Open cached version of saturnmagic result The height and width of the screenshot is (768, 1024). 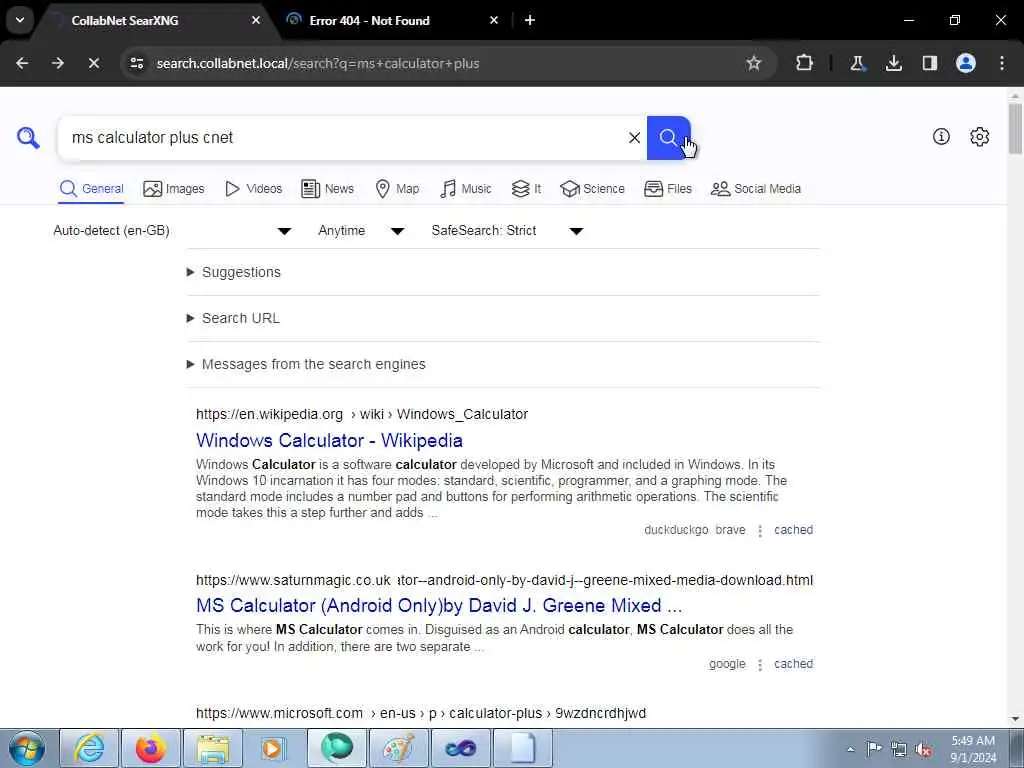pyautogui.click(x=793, y=664)
